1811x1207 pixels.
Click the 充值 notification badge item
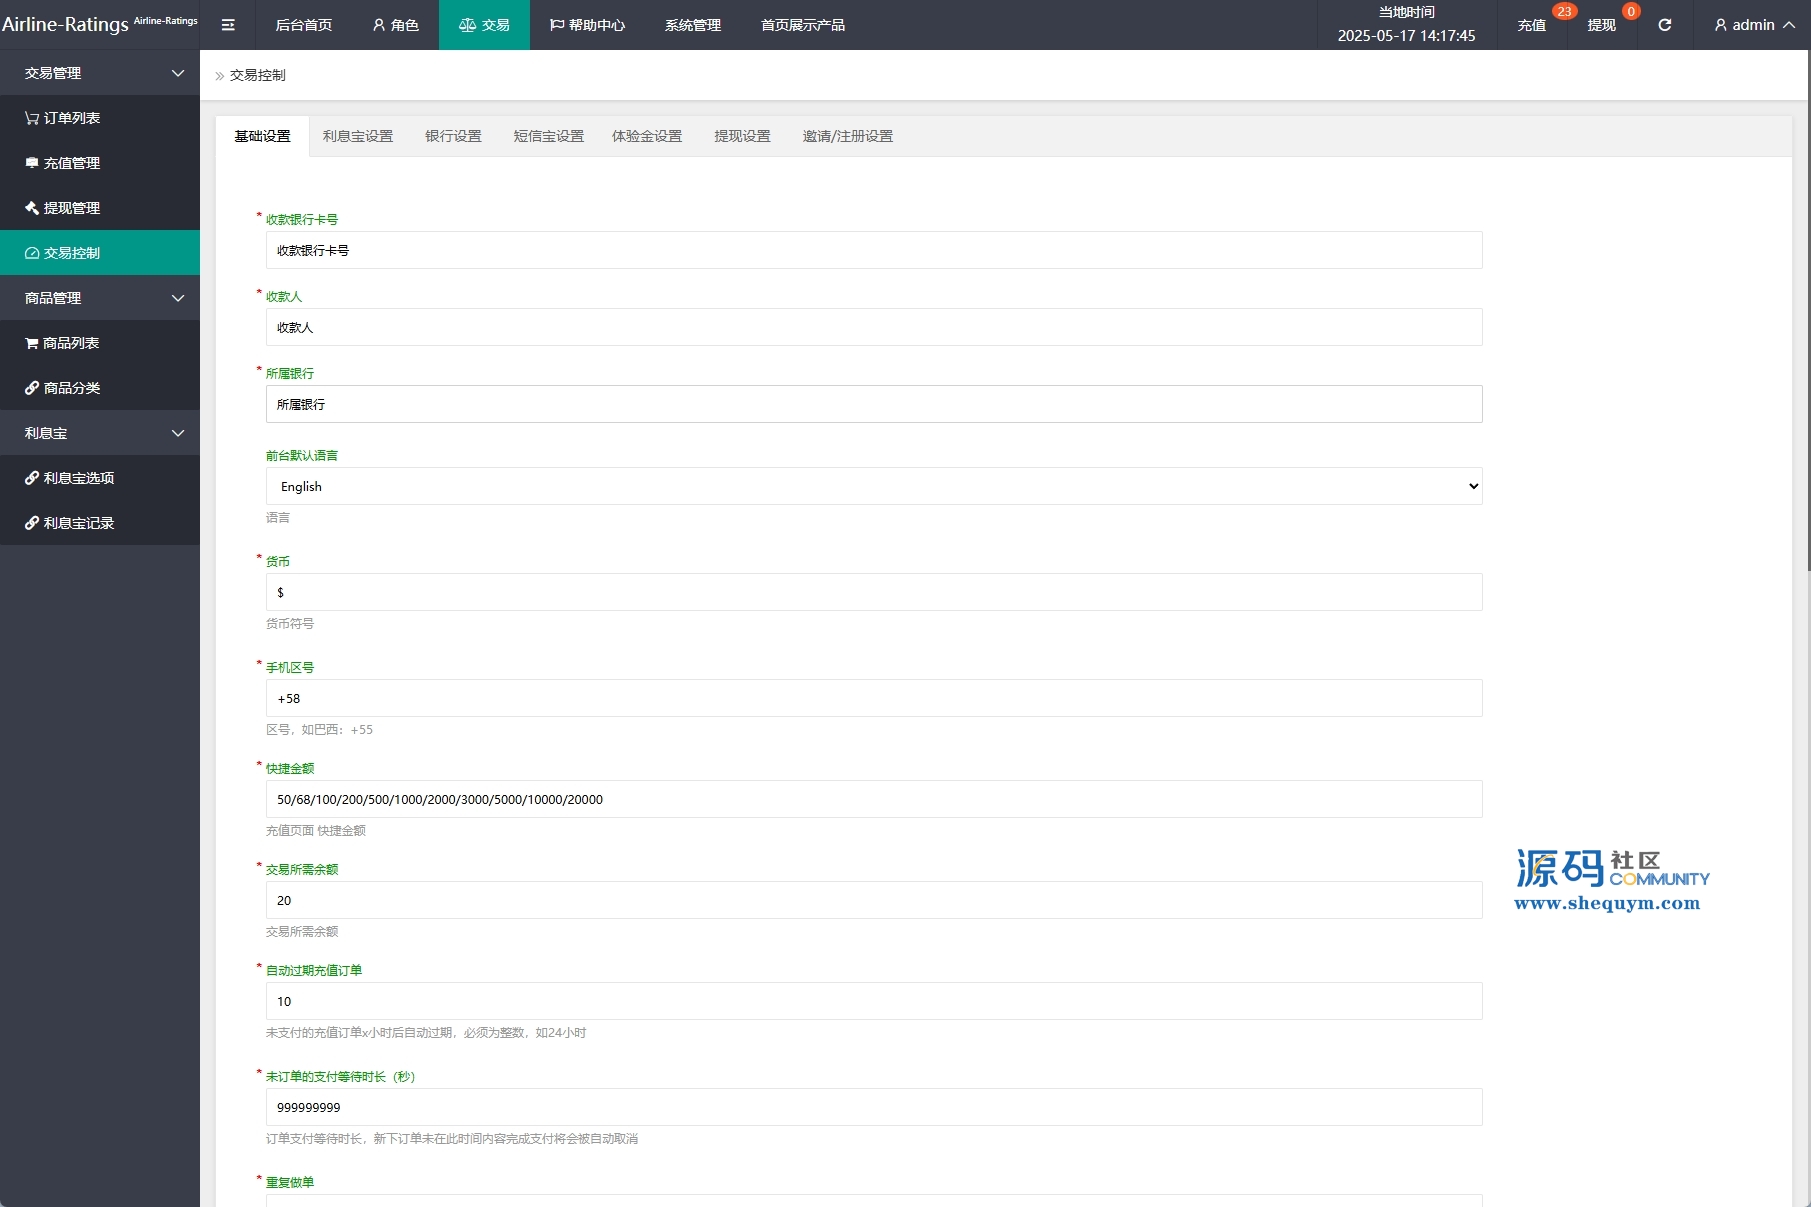click(x=1532, y=25)
